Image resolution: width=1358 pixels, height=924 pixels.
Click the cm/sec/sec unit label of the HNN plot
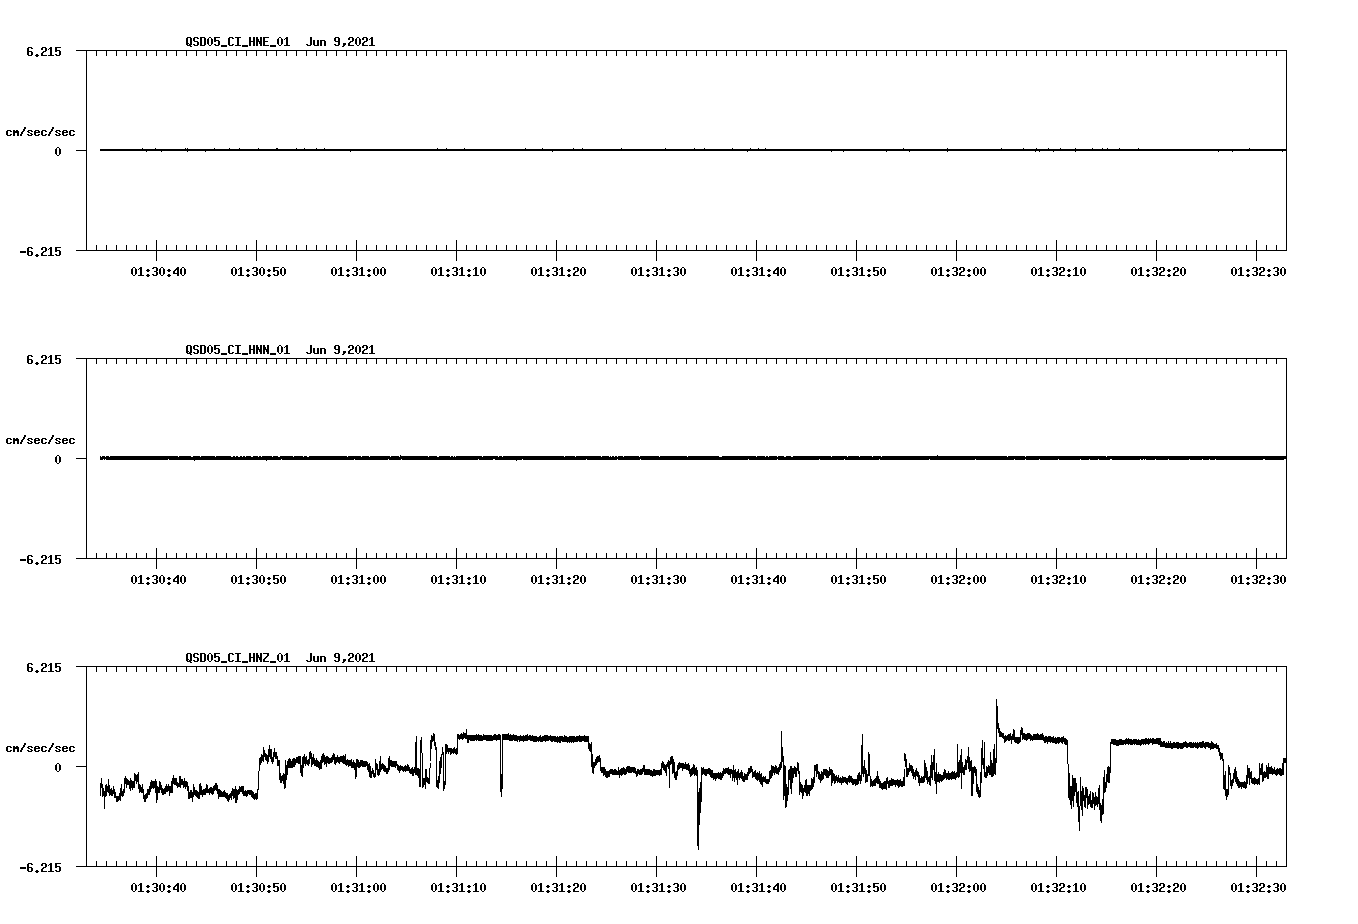(40, 440)
